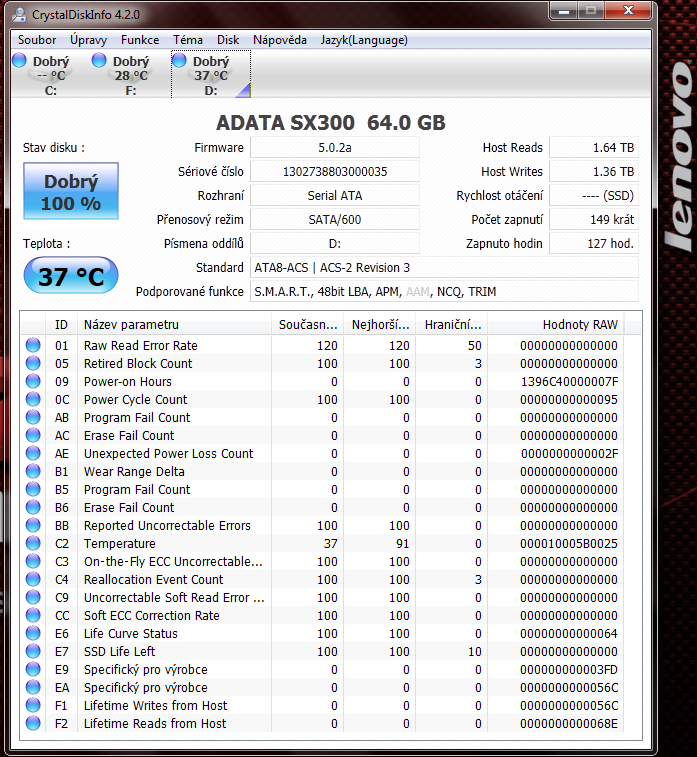Open the Soubor menu
This screenshot has width=697, height=757.
click(x=37, y=40)
